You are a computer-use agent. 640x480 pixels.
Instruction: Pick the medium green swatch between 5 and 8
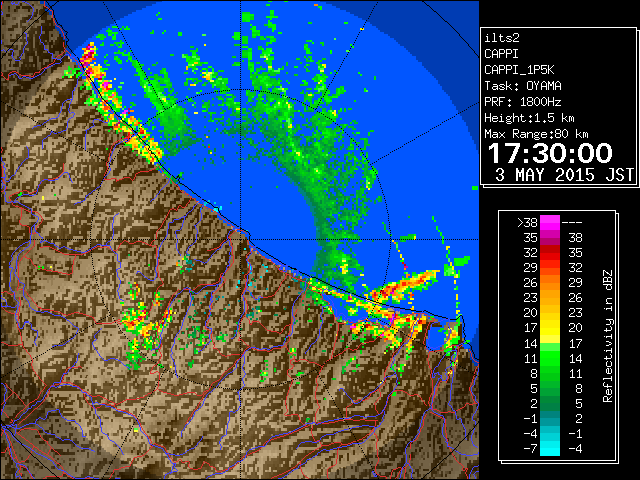tap(550, 389)
